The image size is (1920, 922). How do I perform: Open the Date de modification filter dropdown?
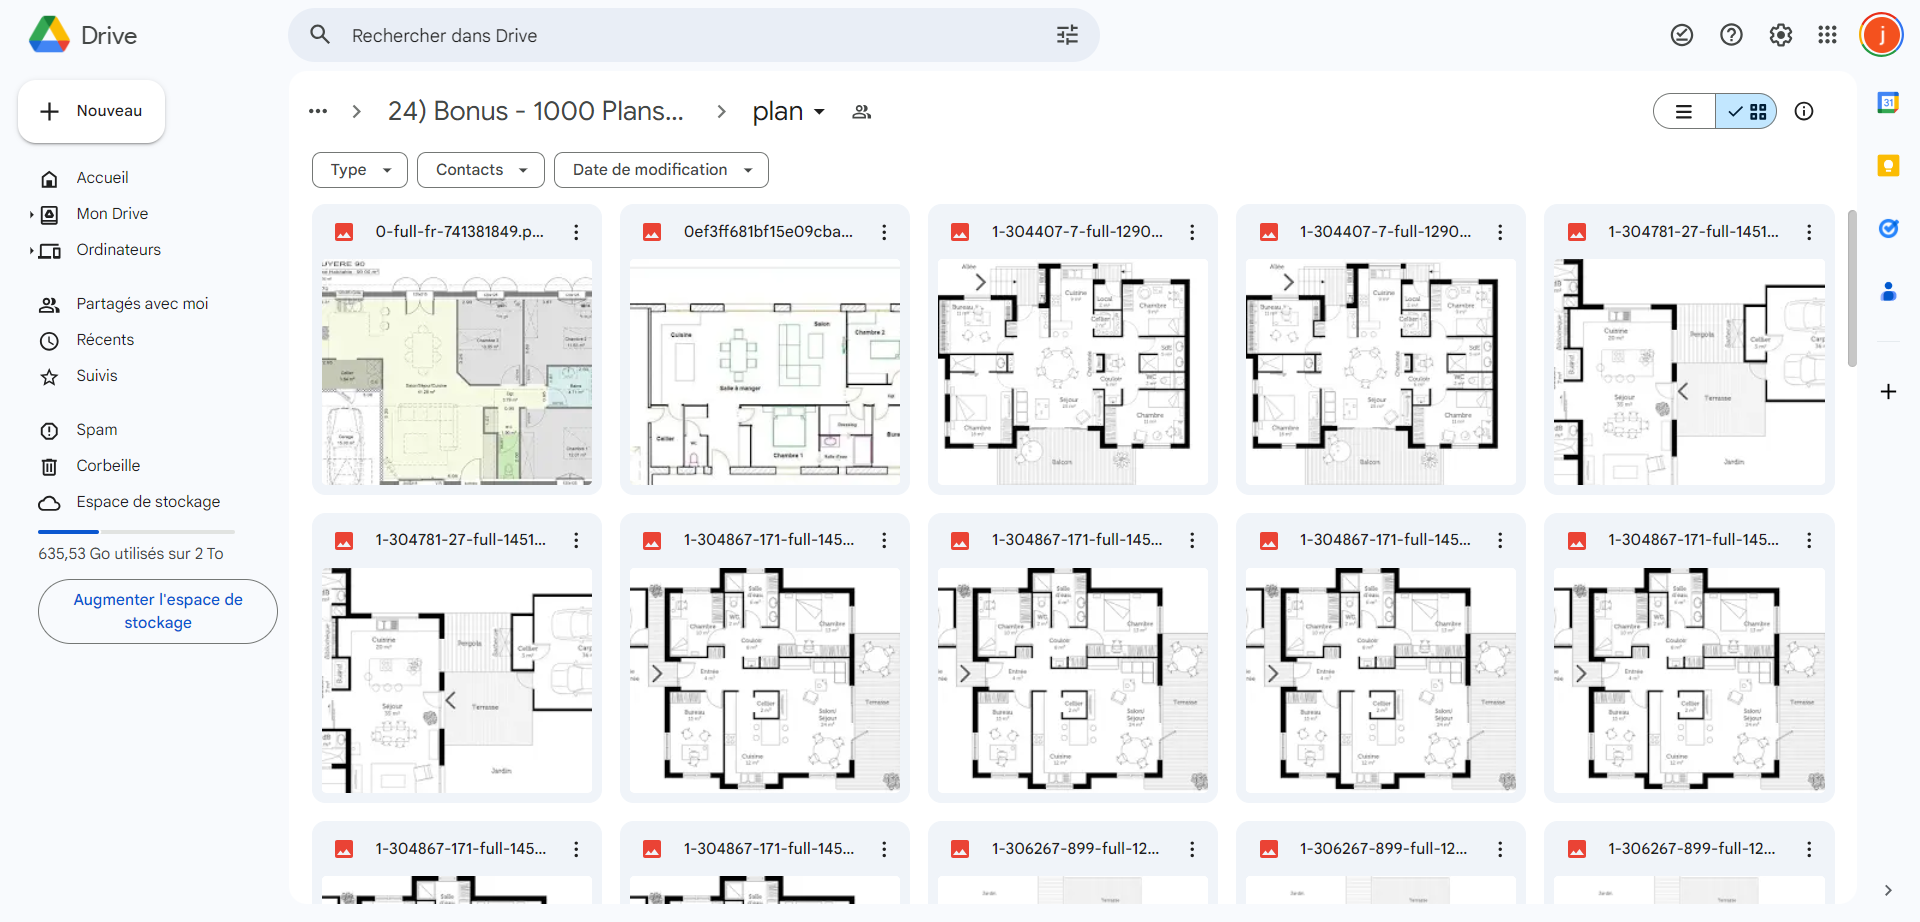[661, 170]
